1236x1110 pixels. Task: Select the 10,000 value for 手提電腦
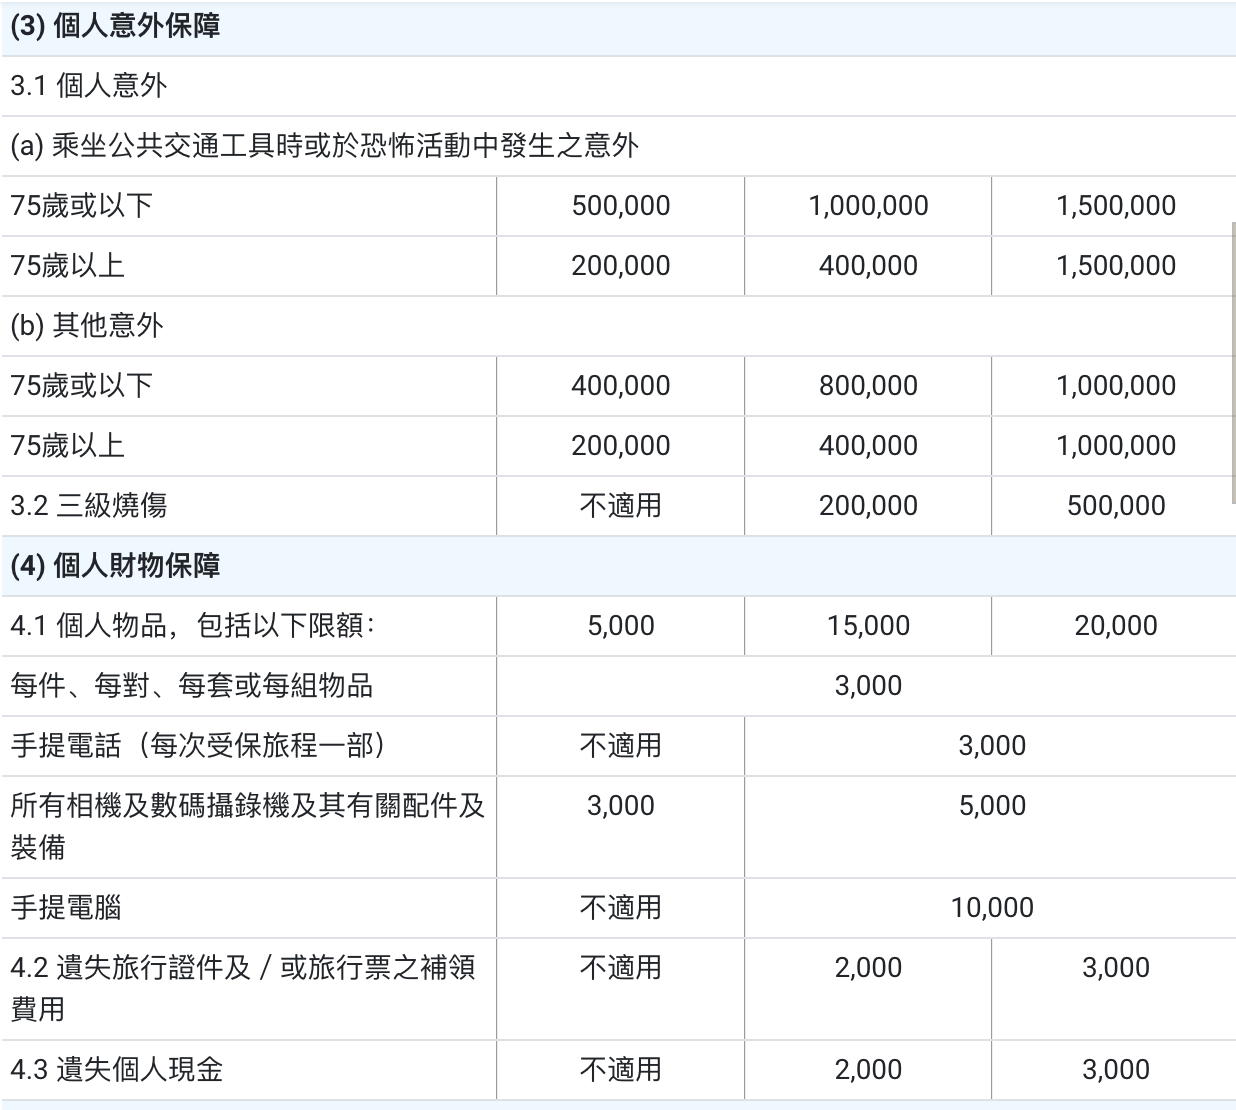point(992,908)
